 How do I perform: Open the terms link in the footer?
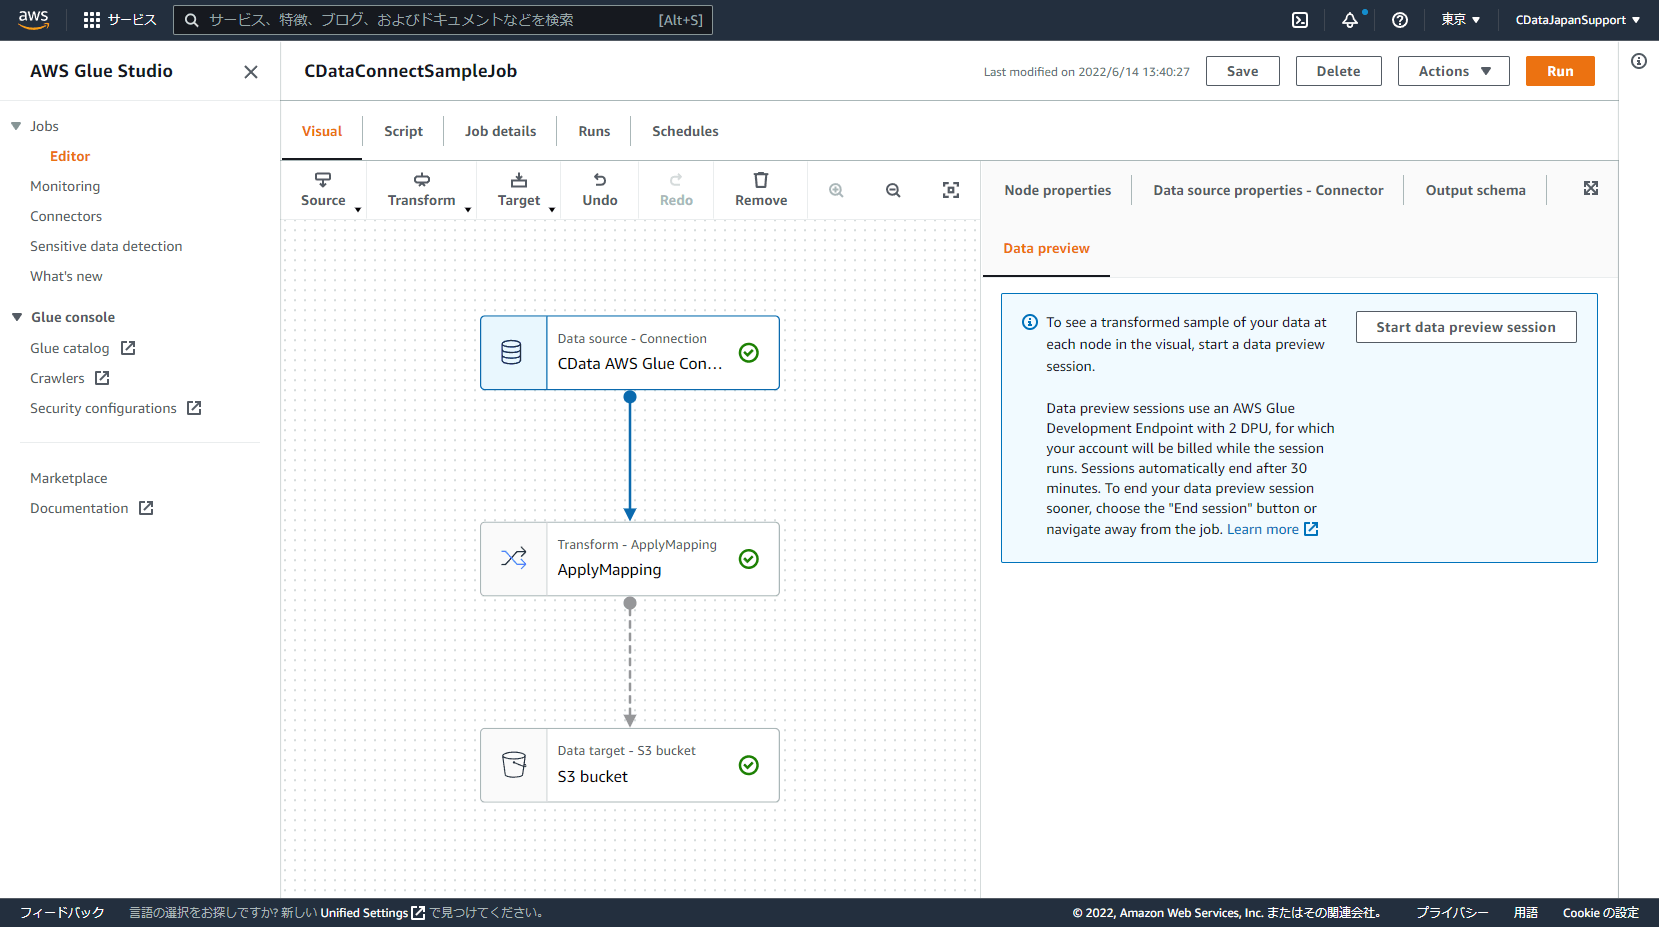[x=1526, y=913]
